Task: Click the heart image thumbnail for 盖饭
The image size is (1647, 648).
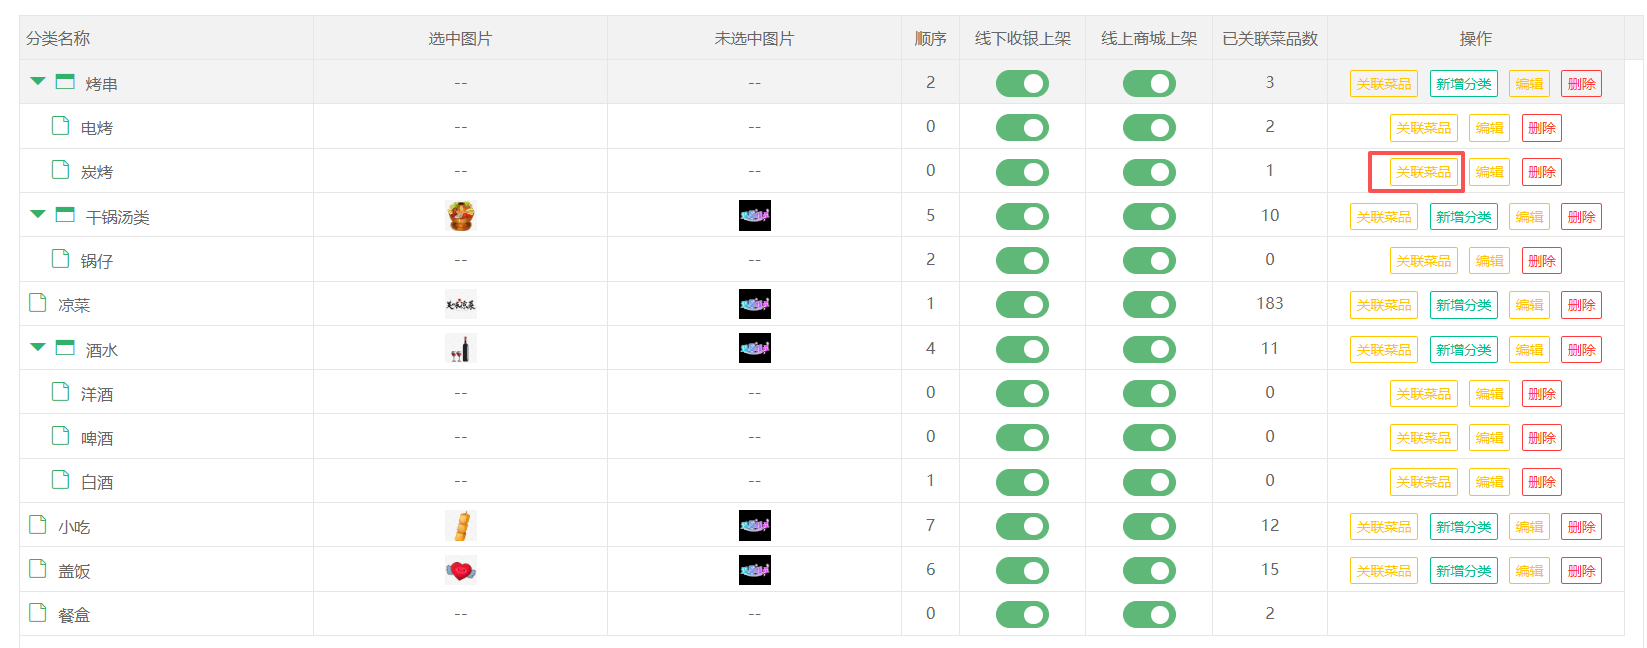Action: point(460,570)
